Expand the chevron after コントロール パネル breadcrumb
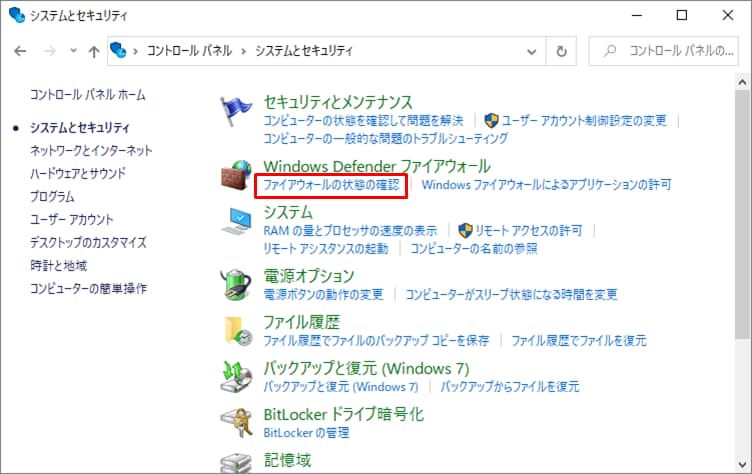 [244, 51]
